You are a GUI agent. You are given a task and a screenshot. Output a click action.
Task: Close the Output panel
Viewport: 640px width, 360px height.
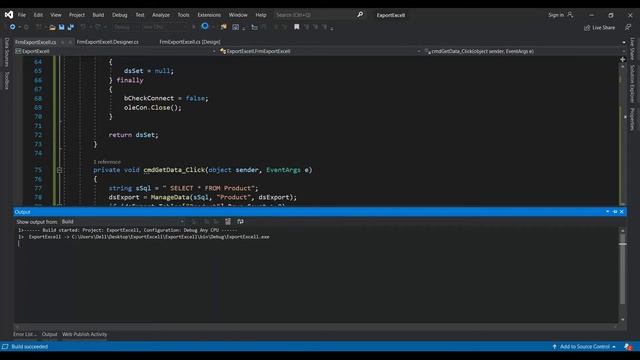(x=622, y=212)
